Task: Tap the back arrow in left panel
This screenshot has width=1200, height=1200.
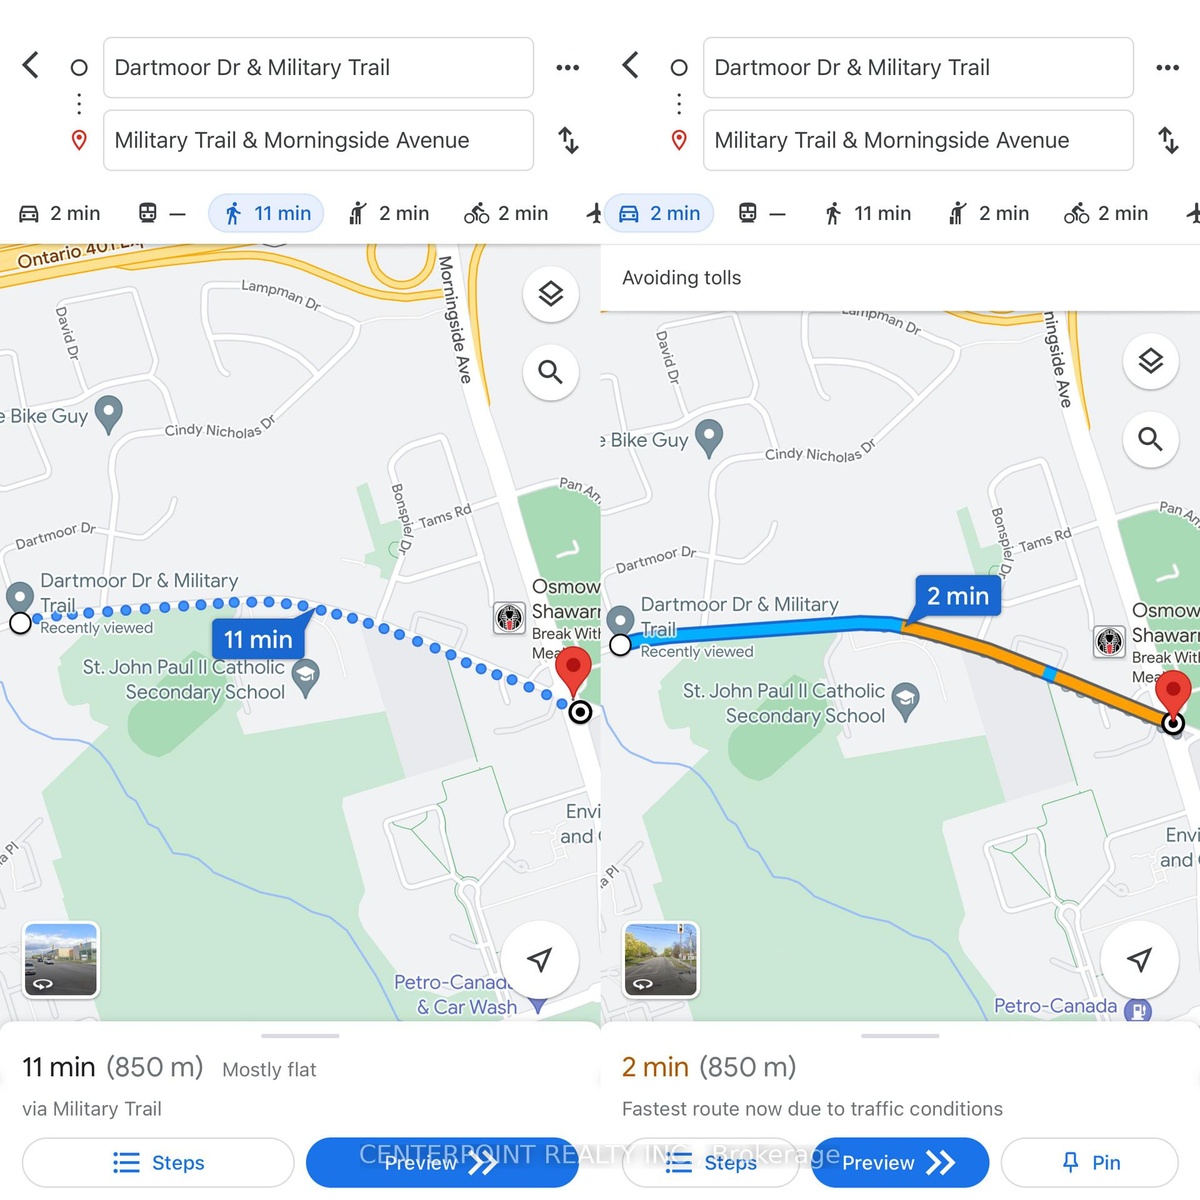Action: 31,66
